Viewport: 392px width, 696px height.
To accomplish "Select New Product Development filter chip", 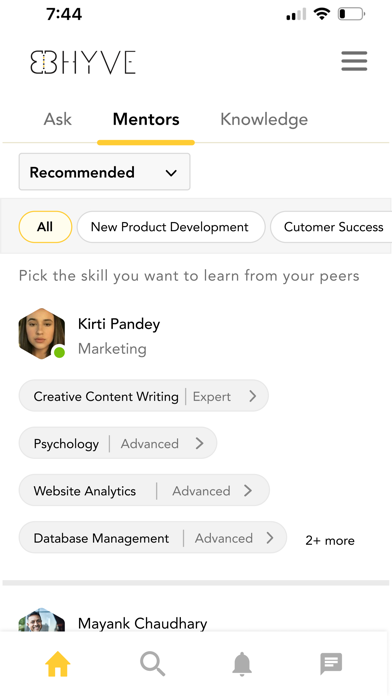I will point(171,227).
